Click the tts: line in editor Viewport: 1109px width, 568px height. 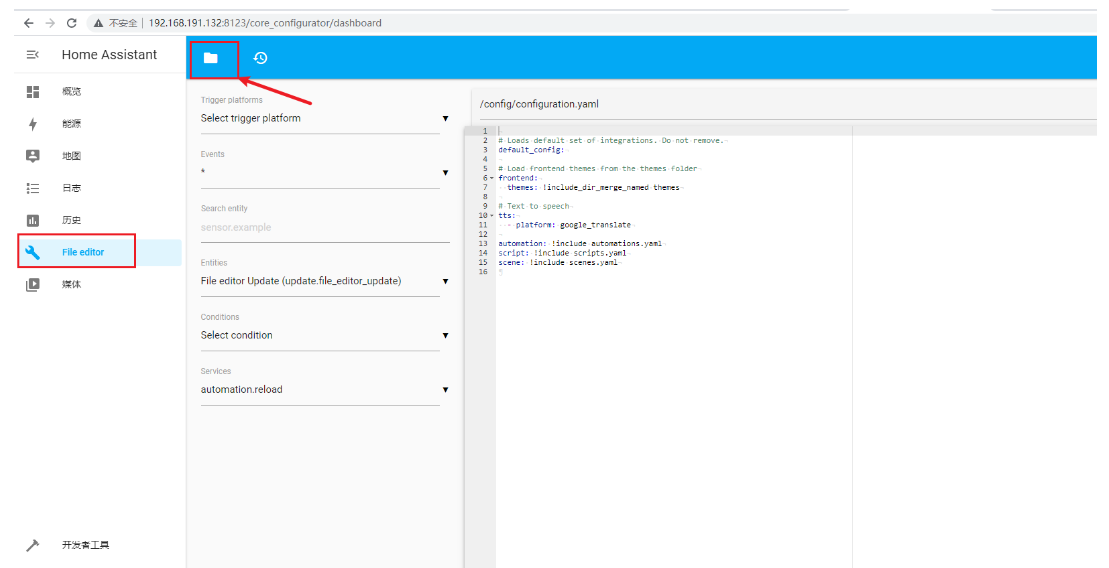pyautogui.click(x=507, y=216)
